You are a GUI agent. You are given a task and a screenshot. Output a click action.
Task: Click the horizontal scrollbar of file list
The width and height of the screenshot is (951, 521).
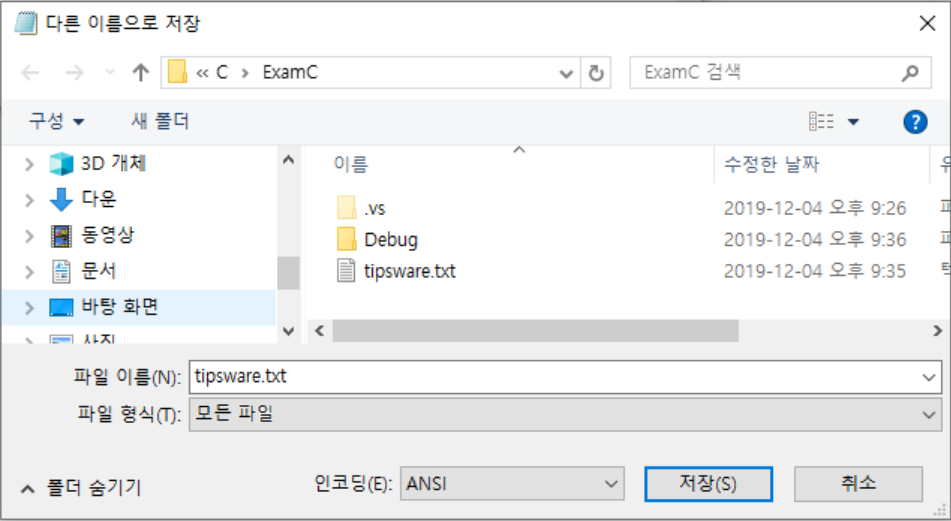pyautogui.click(x=535, y=331)
